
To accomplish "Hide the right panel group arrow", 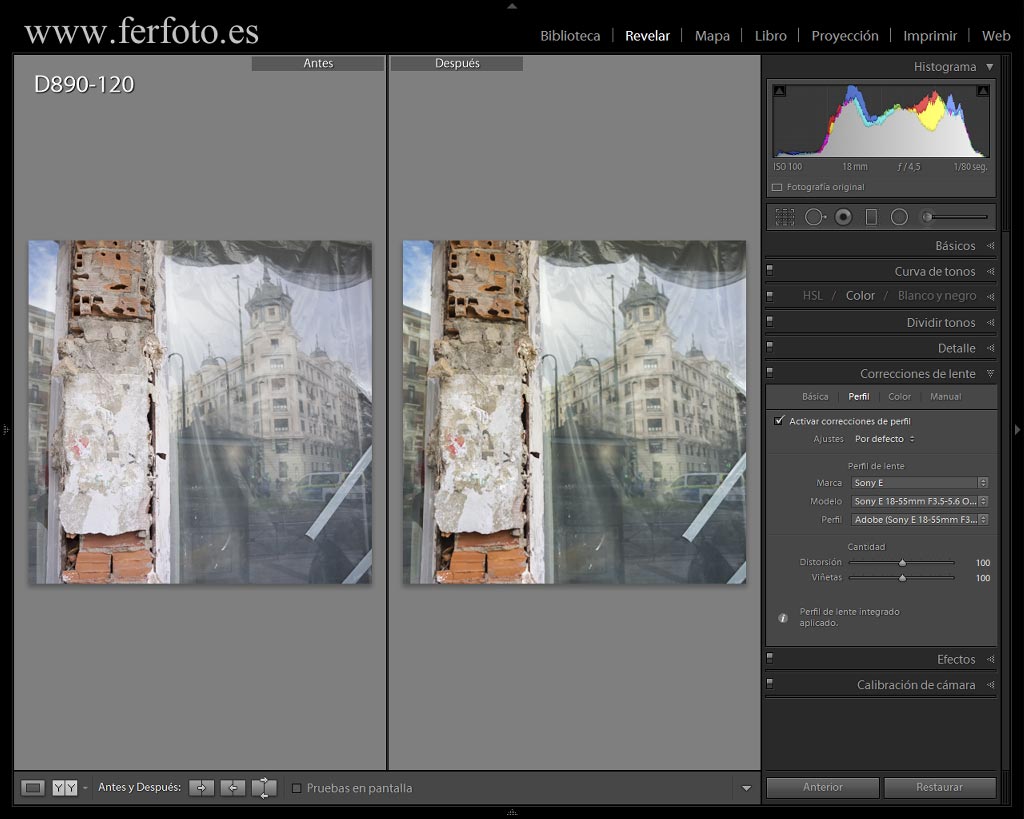I will coord(1017,430).
